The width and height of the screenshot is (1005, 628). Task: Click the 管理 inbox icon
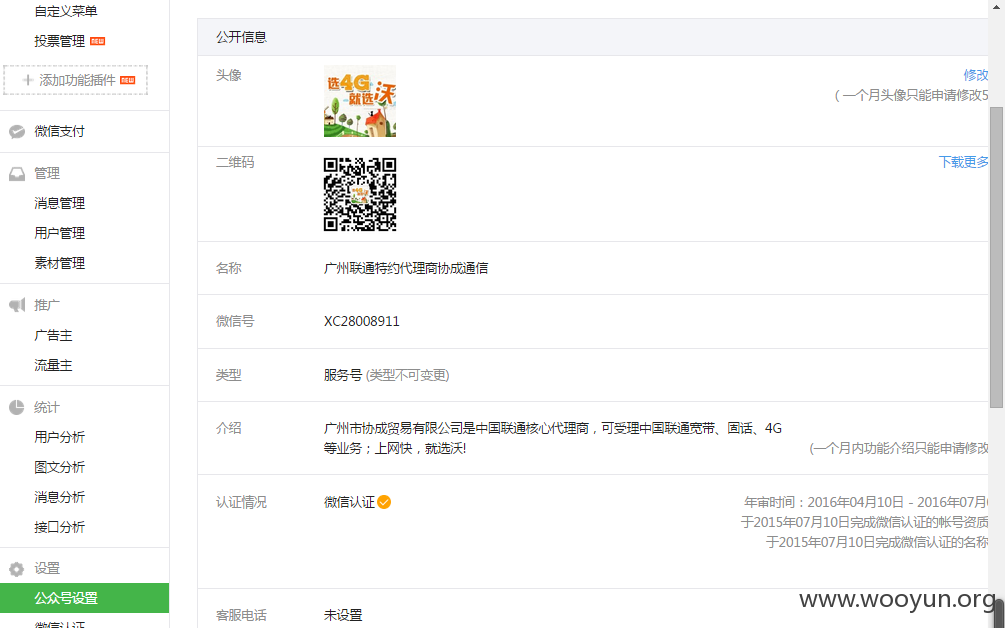click(x=17, y=174)
